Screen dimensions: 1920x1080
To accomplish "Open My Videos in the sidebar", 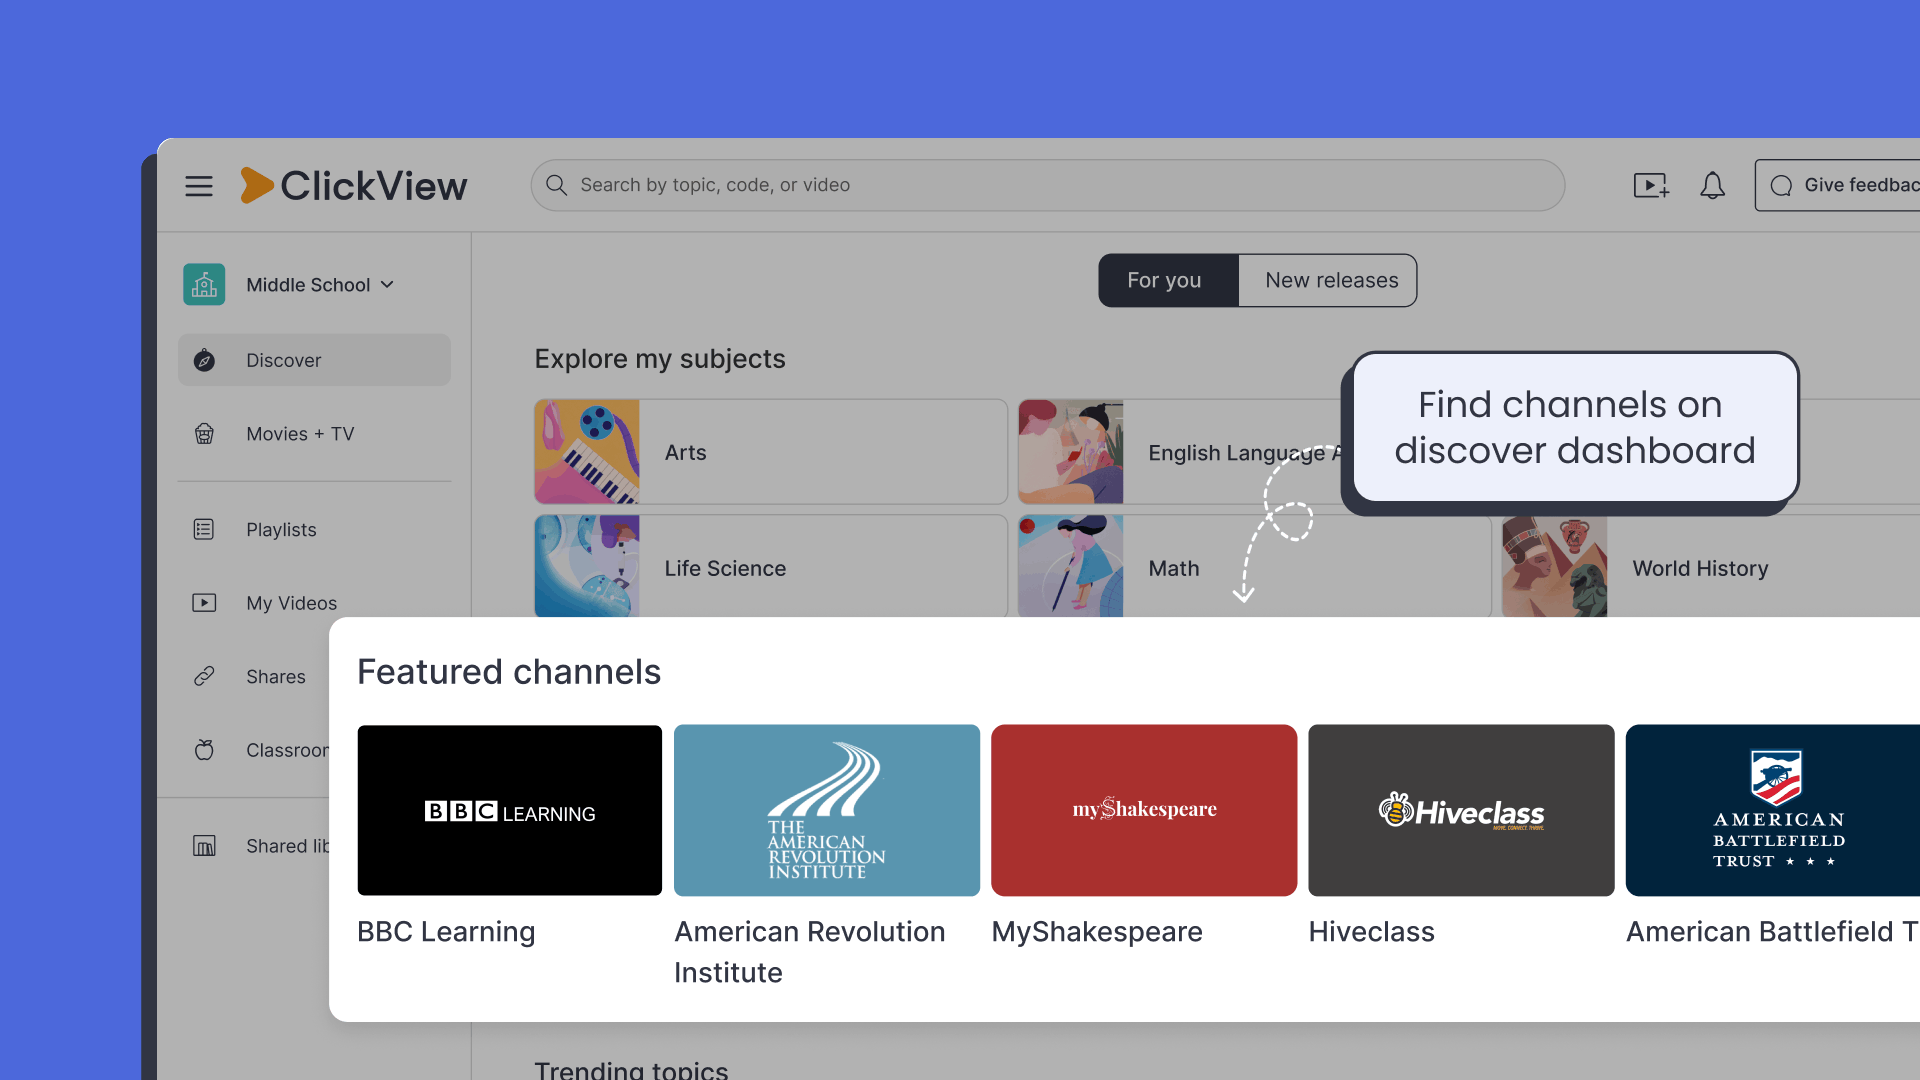I will [314, 603].
